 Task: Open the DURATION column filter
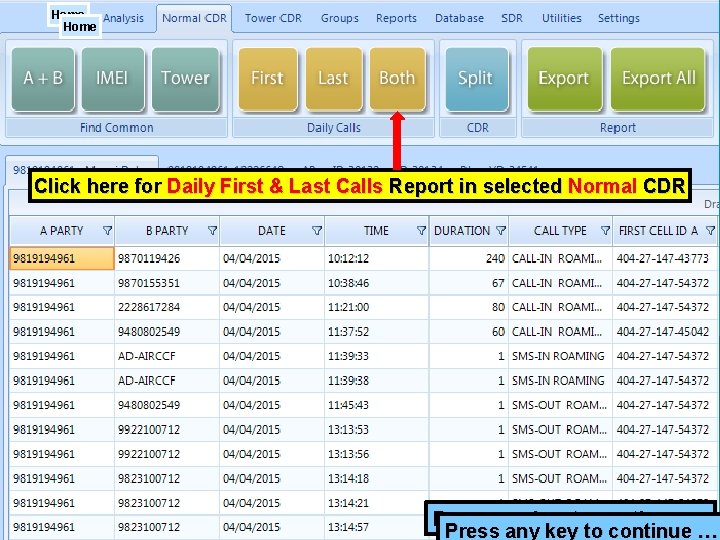pos(501,231)
